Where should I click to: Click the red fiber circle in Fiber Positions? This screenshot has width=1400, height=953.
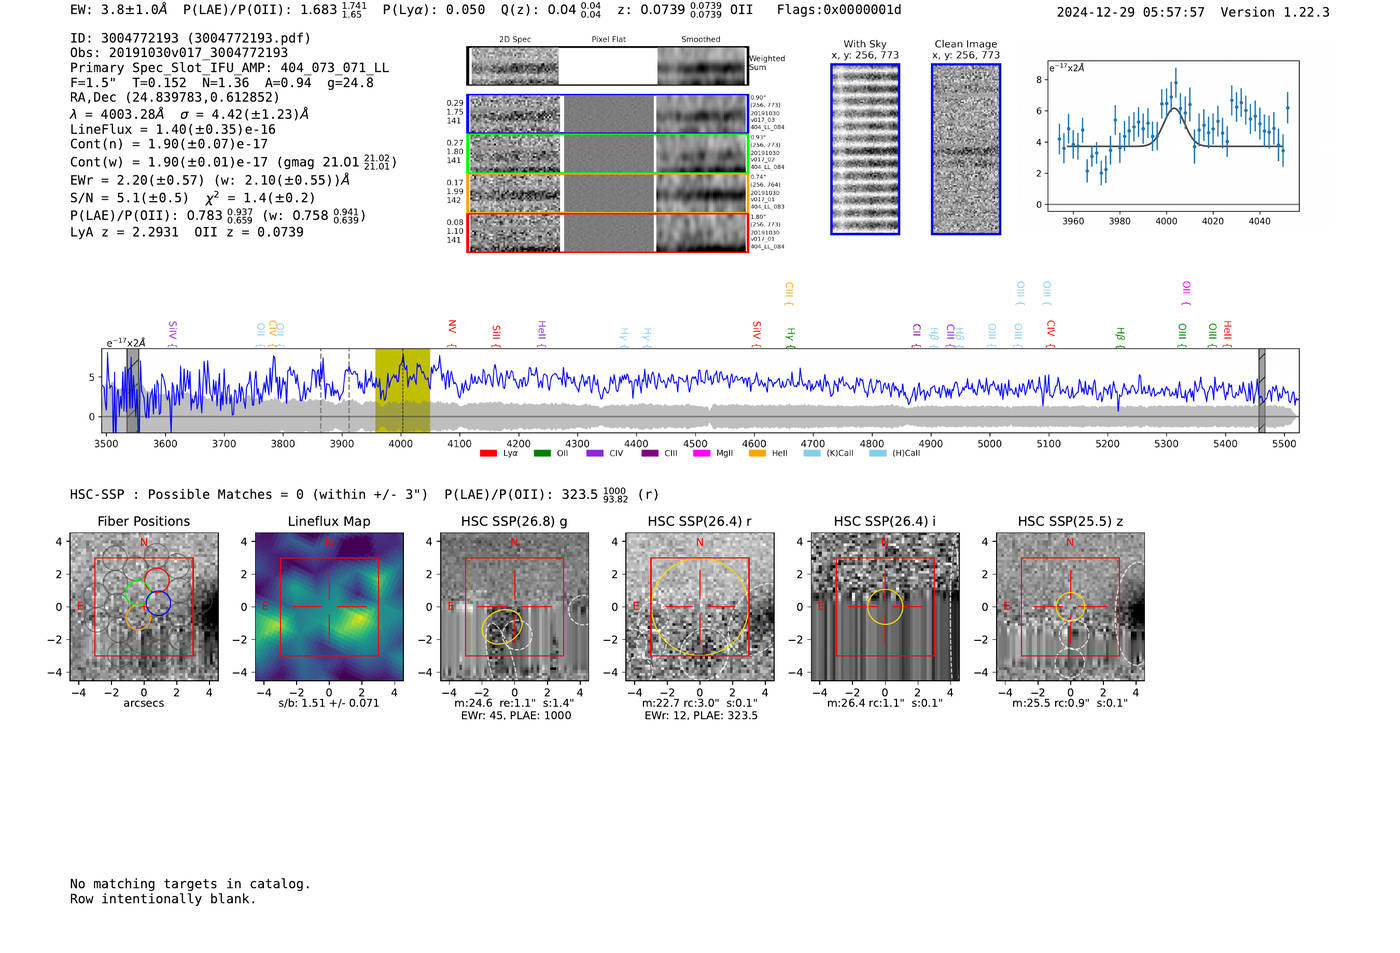tap(156, 580)
